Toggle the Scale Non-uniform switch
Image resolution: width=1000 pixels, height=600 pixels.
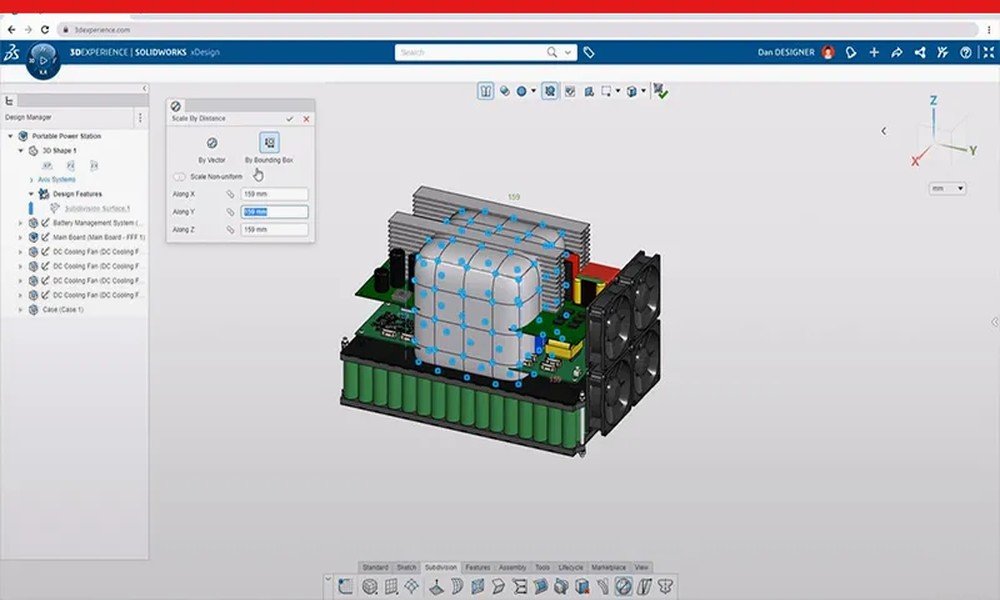[x=180, y=177]
